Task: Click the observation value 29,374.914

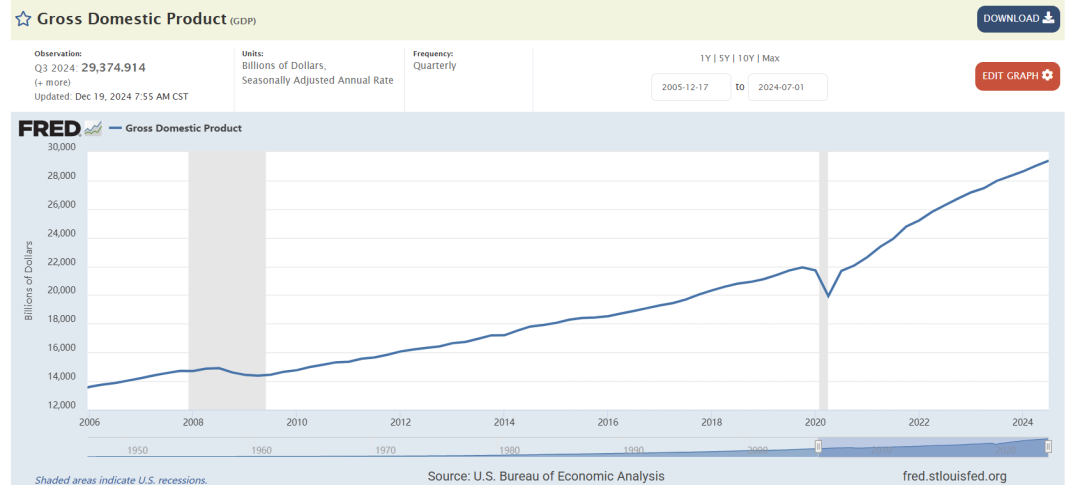Action: click(x=113, y=68)
